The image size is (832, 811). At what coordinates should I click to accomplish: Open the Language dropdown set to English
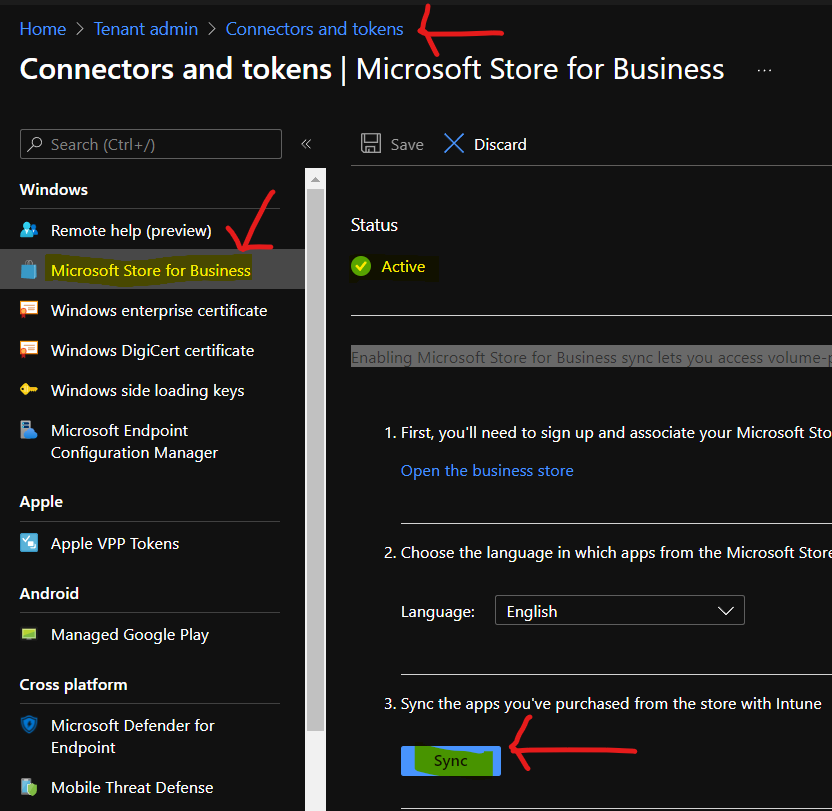(619, 610)
